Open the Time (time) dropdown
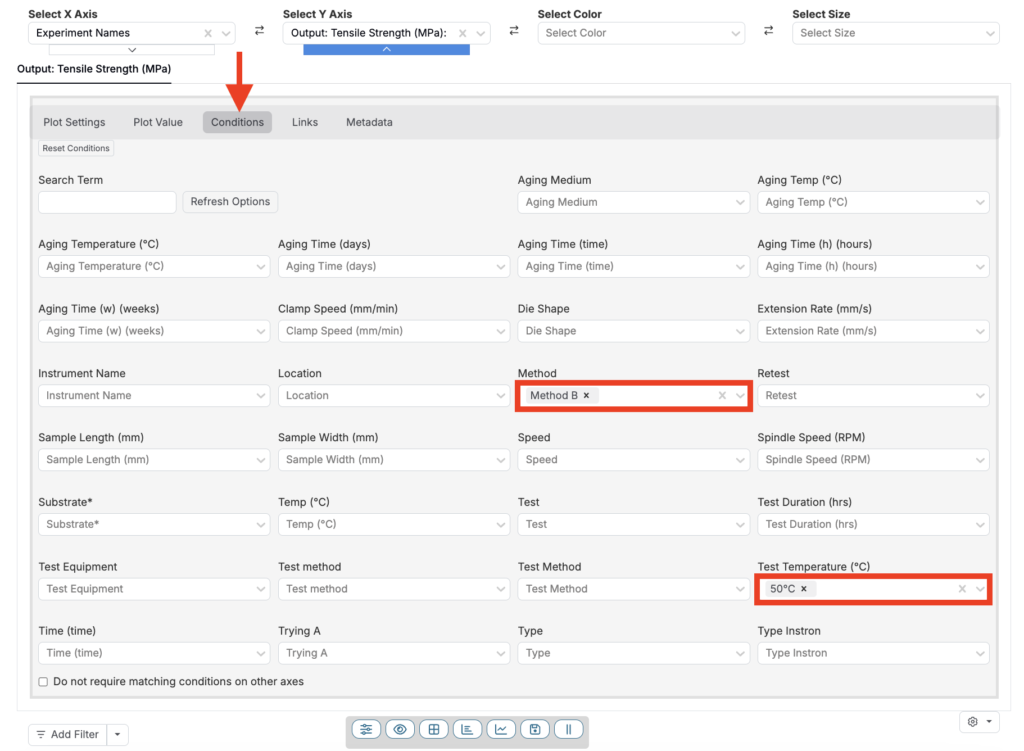Viewport: 1024px width, 751px height. click(153, 653)
